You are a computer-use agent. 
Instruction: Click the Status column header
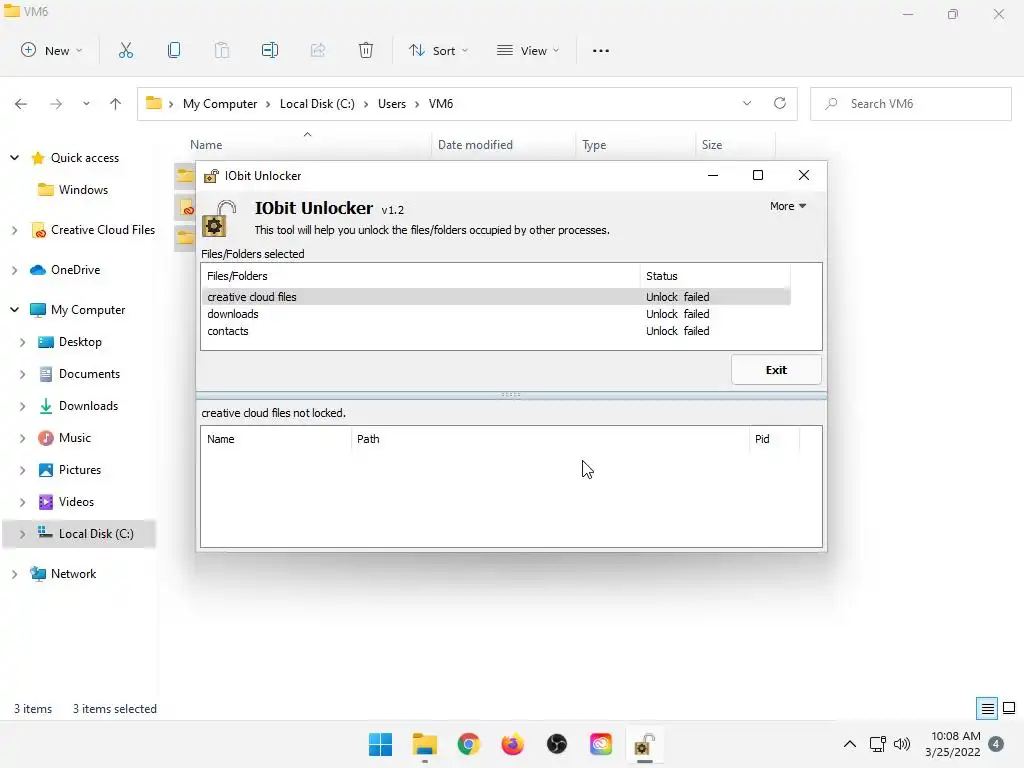coord(715,276)
